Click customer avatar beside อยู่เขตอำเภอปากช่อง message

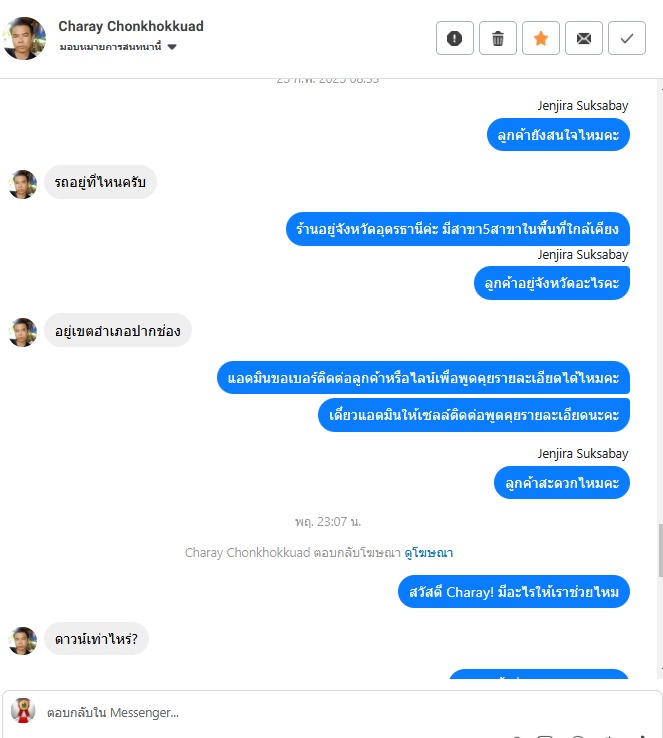point(23,332)
